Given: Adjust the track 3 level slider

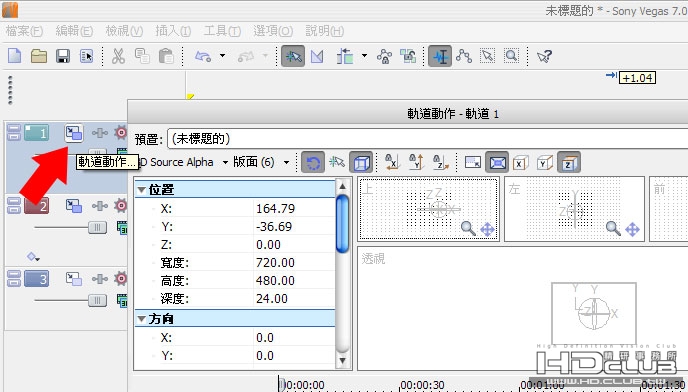Looking at the screenshot, I should coord(97,300).
